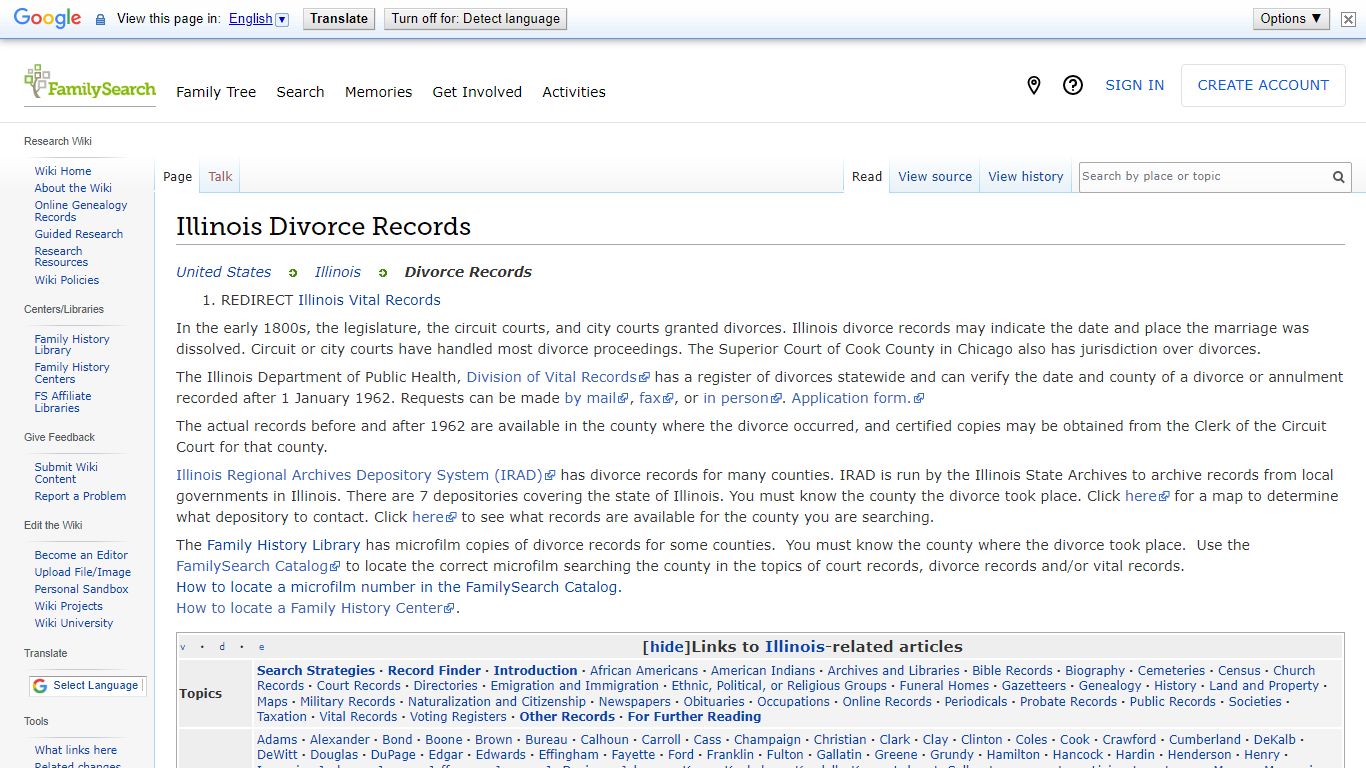The height and width of the screenshot is (768, 1366).
Task: Open the Guided Research link
Action: (79, 234)
